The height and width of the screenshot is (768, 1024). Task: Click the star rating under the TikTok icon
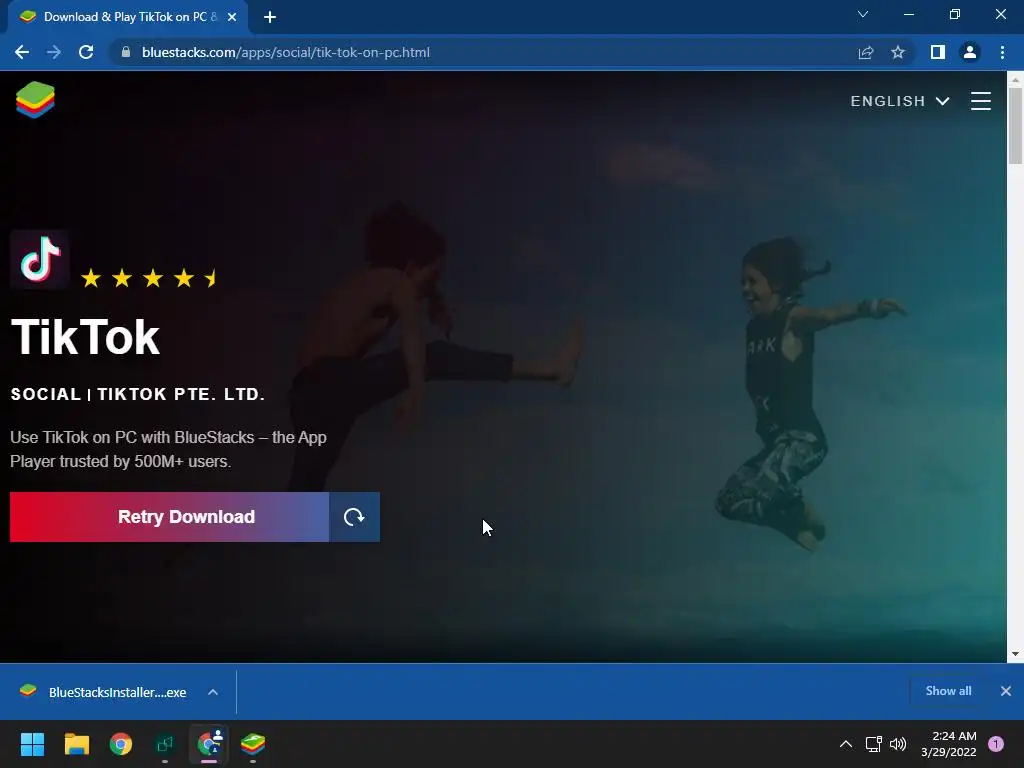click(149, 279)
